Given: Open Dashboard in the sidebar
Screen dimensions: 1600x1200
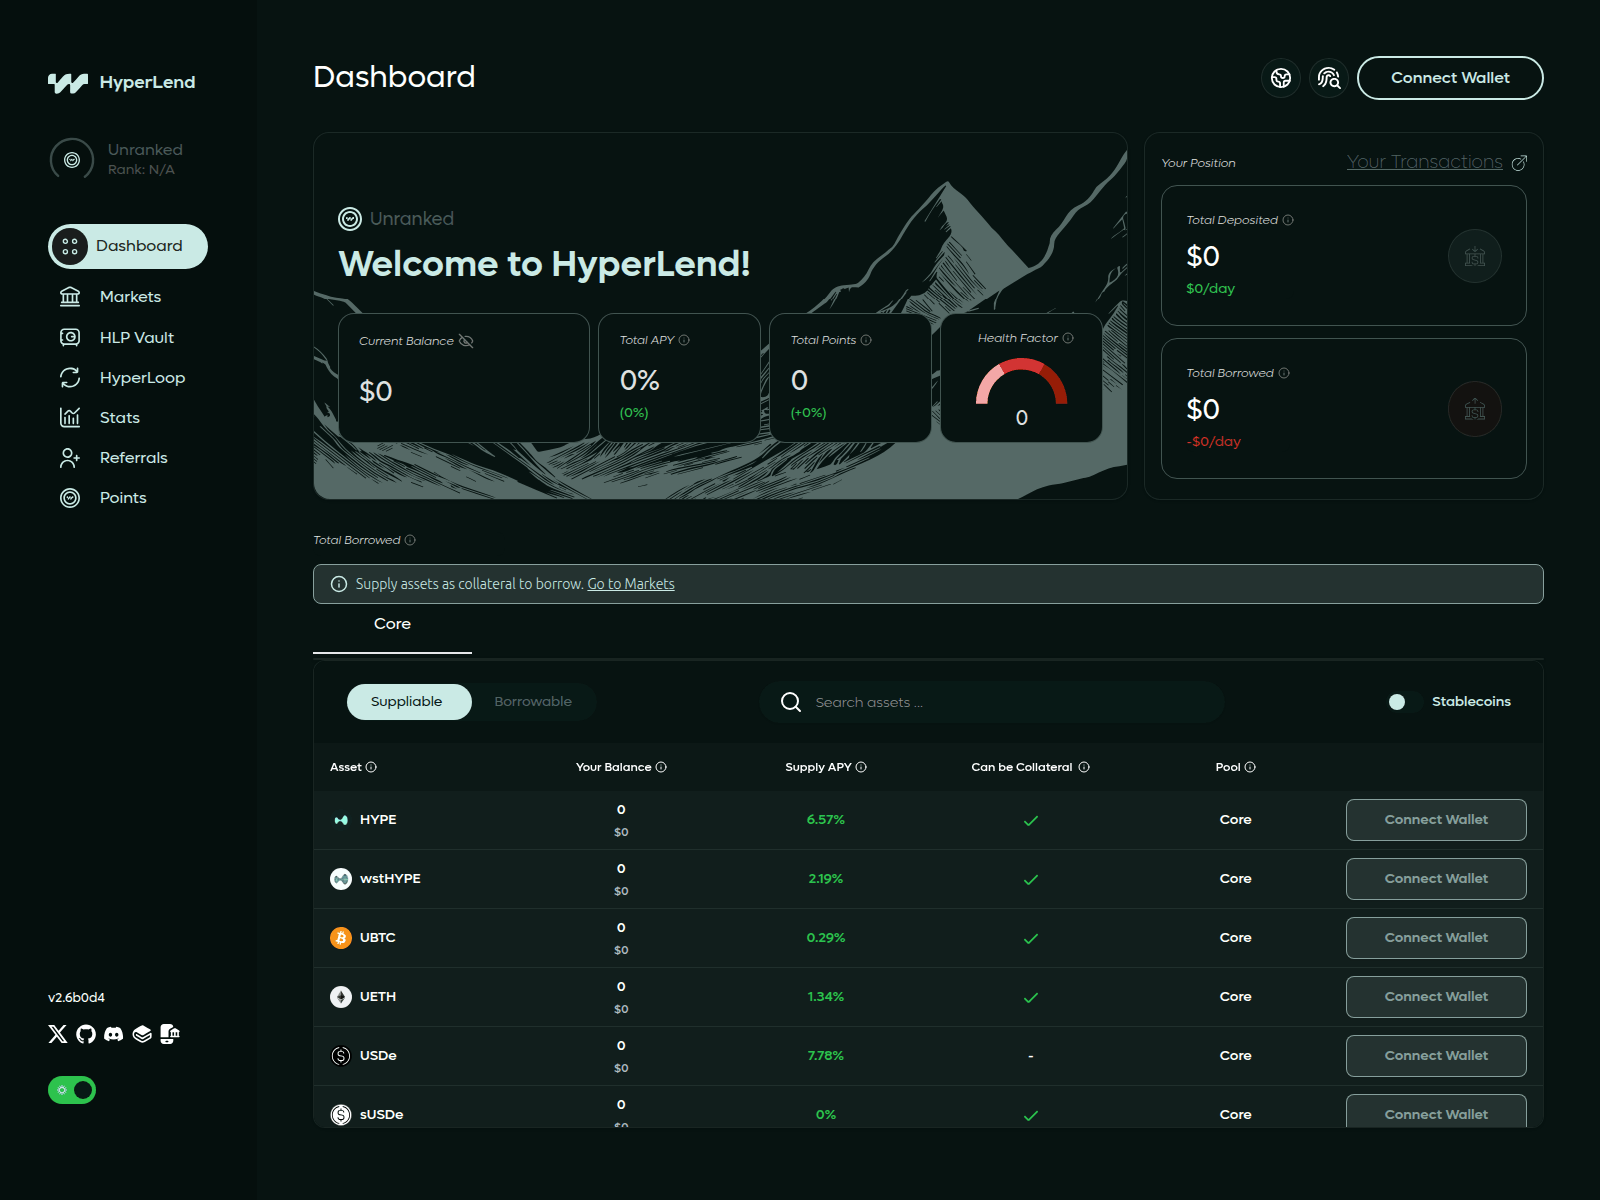Looking at the screenshot, I should tap(128, 246).
